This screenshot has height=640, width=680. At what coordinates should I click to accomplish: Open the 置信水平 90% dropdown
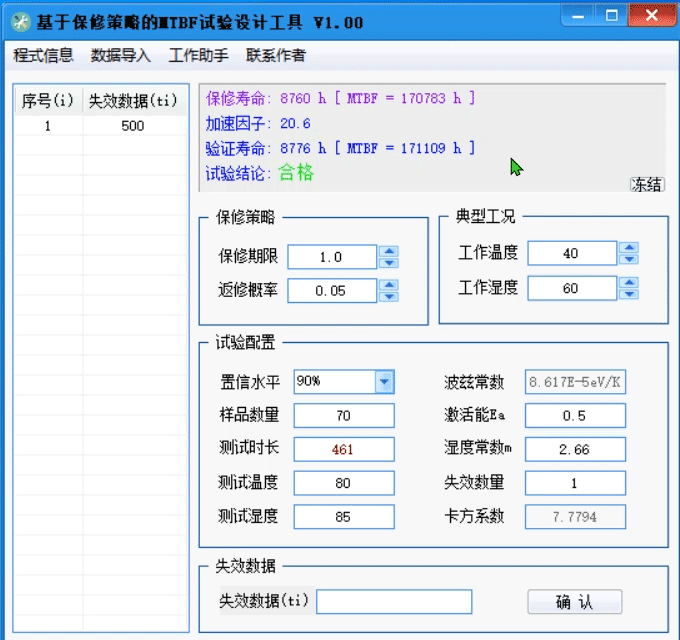tap(384, 382)
